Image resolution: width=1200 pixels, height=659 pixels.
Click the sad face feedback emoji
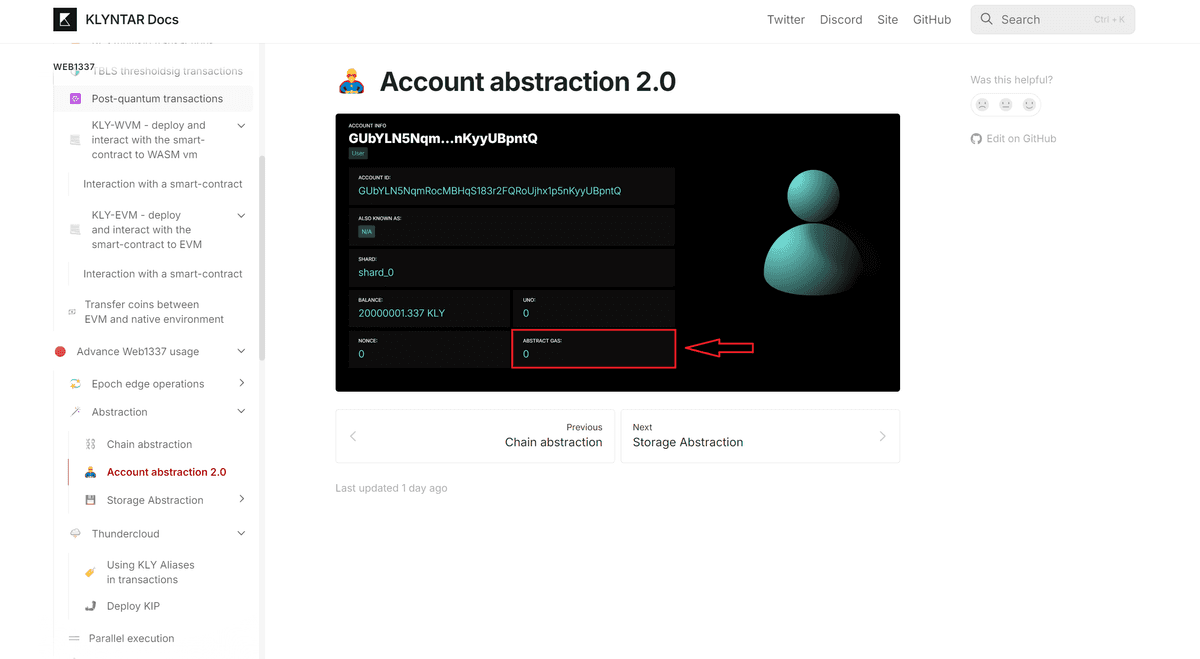pos(982,104)
